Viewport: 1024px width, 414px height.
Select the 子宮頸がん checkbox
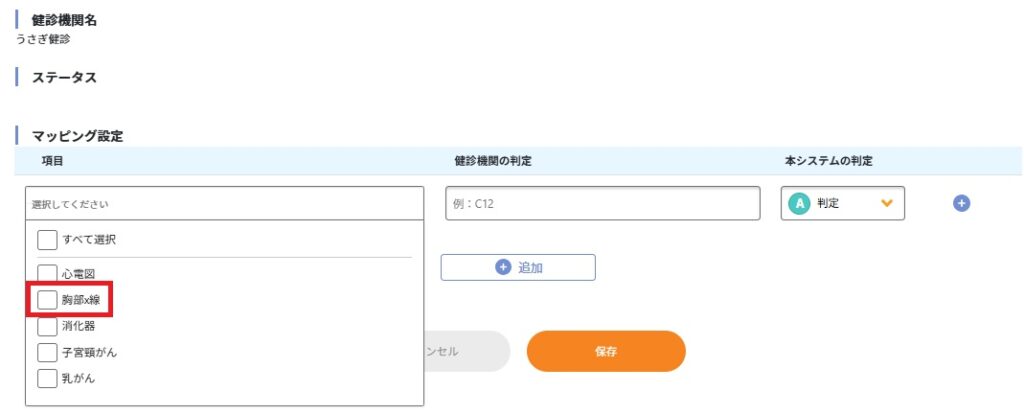pyautogui.click(x=47, y=352)
